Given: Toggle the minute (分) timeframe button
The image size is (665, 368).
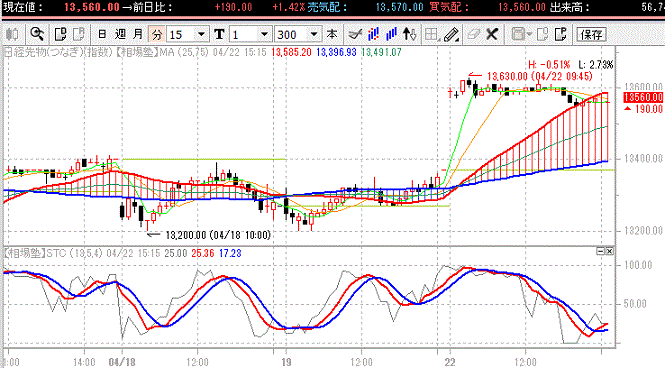Looking at the screenshot, I should [x=156, y=34].
